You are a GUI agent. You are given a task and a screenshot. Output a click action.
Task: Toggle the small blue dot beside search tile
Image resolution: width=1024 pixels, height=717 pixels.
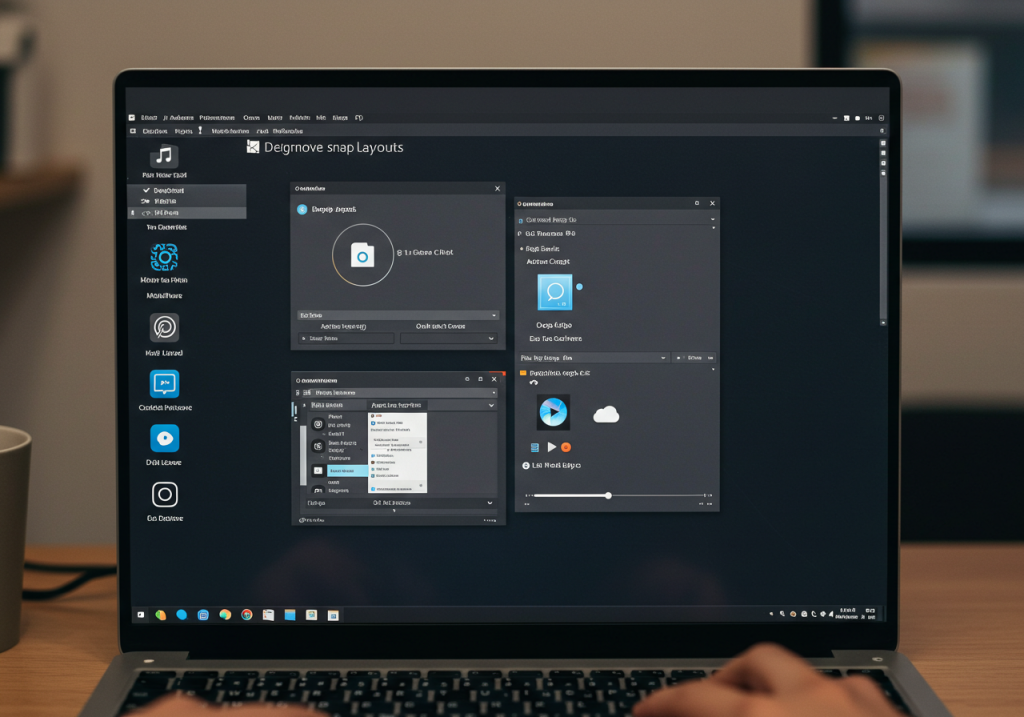pos(579,287)
